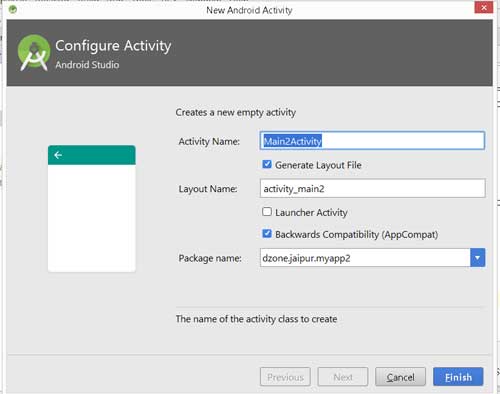500x394 pixels.
Task: Focus the Activity Name text field
Action: pyautogui.click(x=372, y=141)
